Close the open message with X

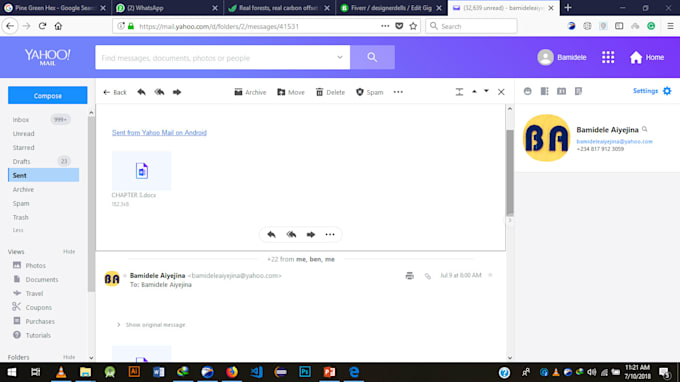[x=501, y=92]
